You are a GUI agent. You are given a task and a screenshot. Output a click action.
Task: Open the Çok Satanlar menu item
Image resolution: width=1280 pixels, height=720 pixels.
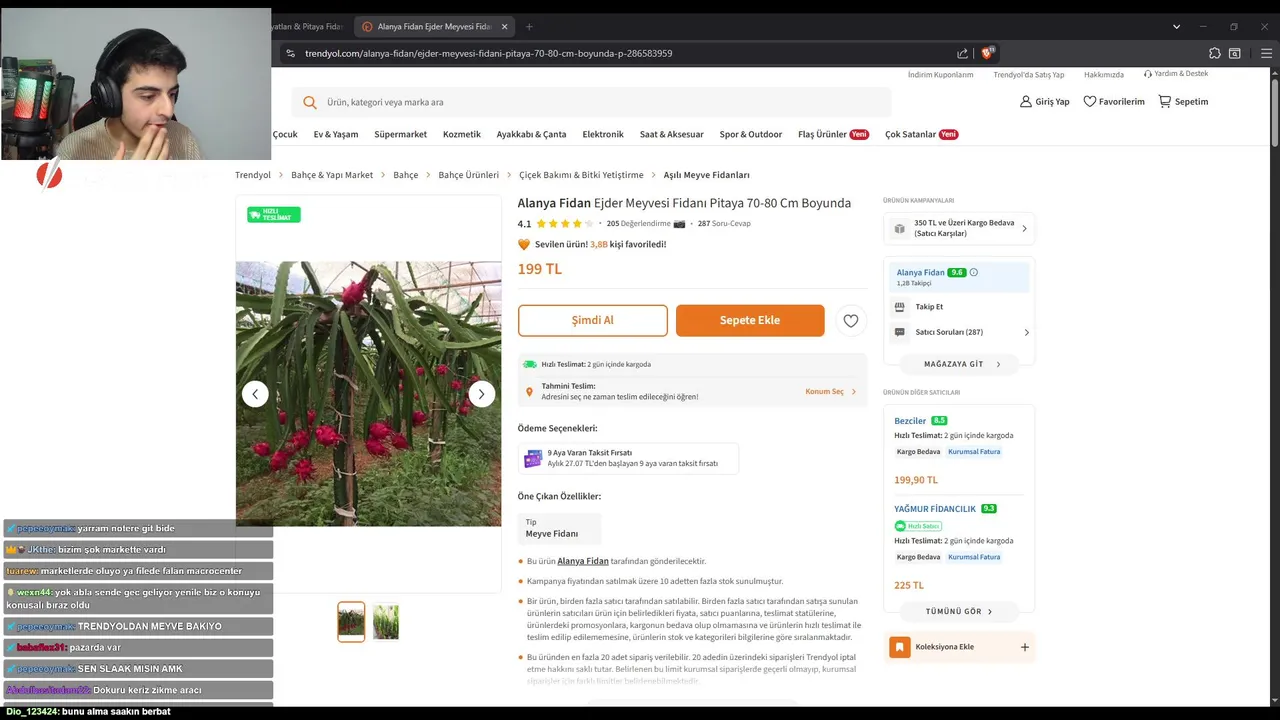(921, 134)
